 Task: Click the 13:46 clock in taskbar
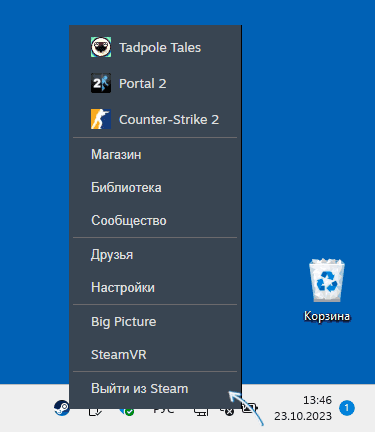coord(317,400)
